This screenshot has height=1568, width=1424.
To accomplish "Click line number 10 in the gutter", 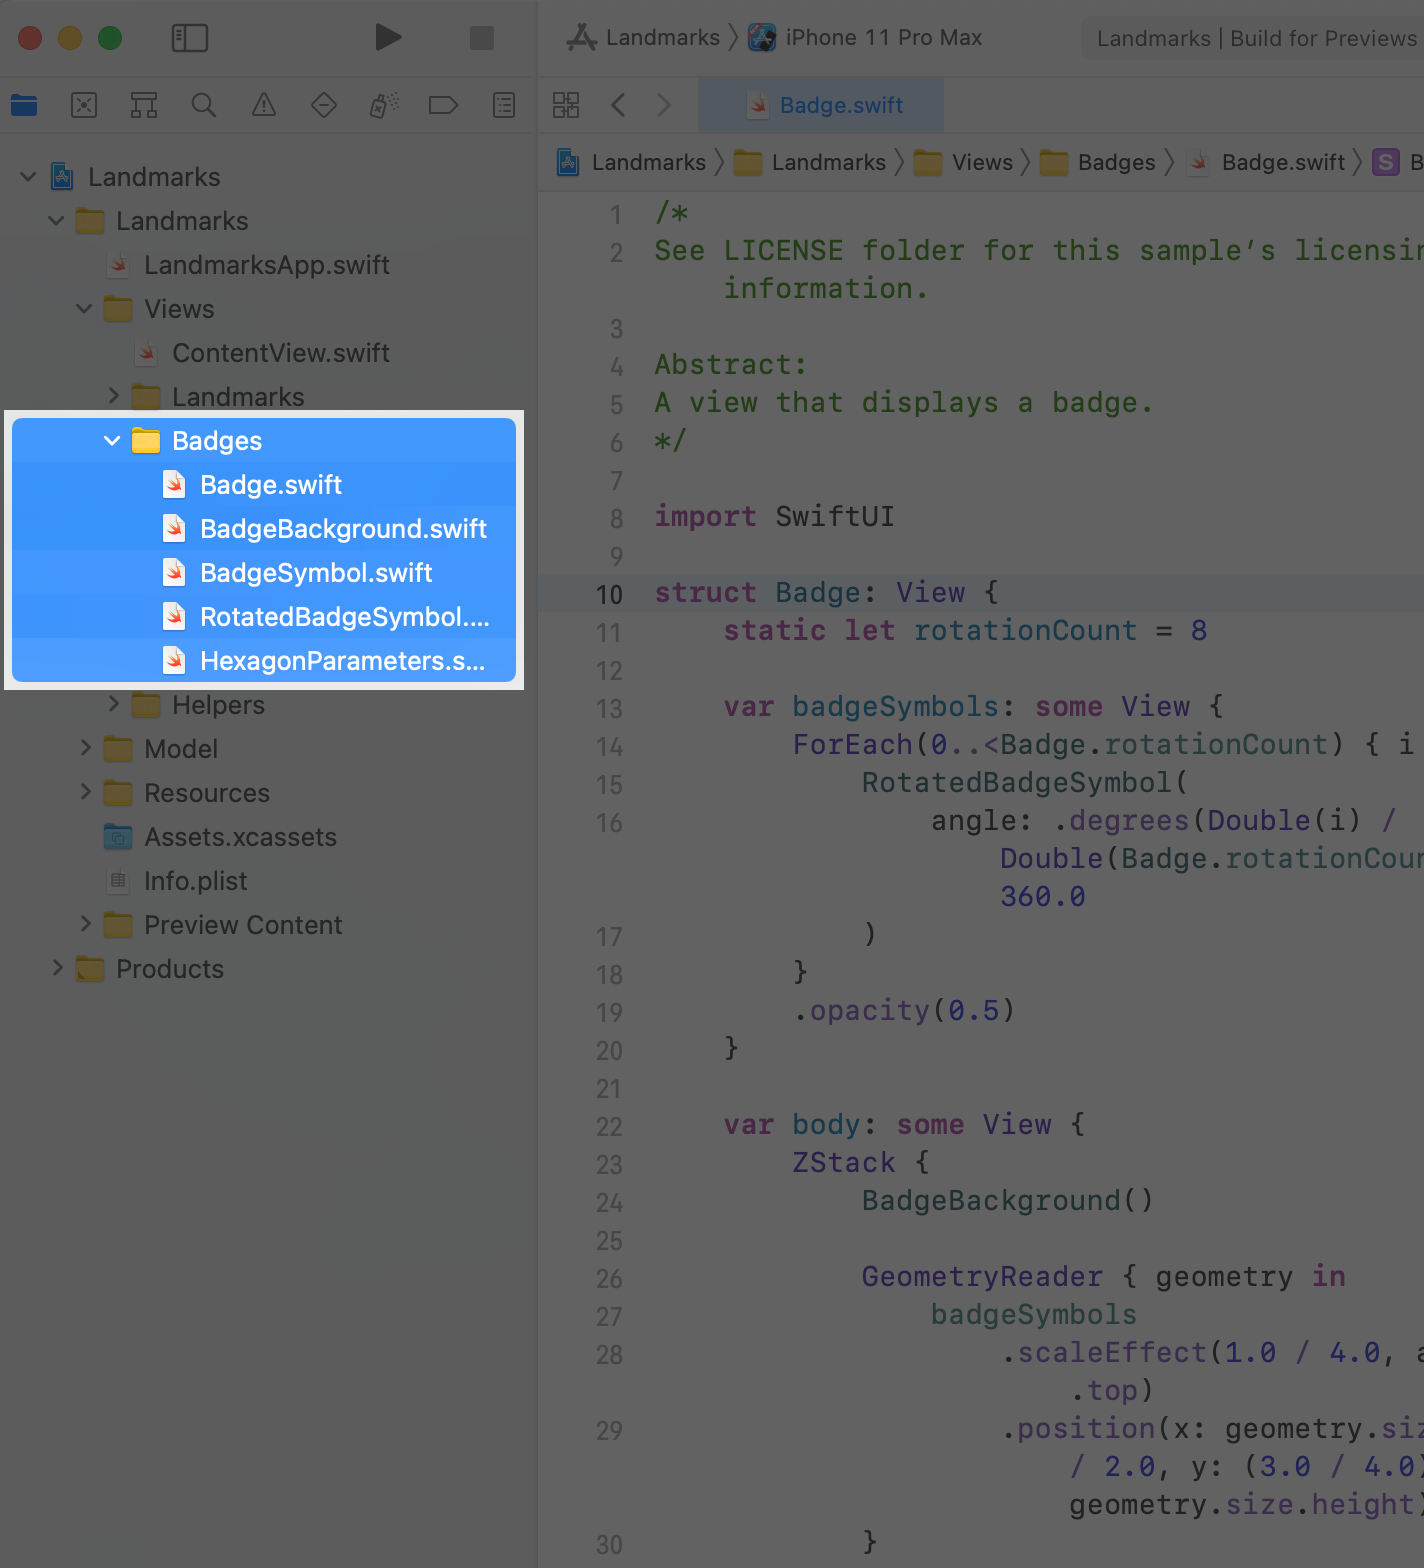I will 609,595.
